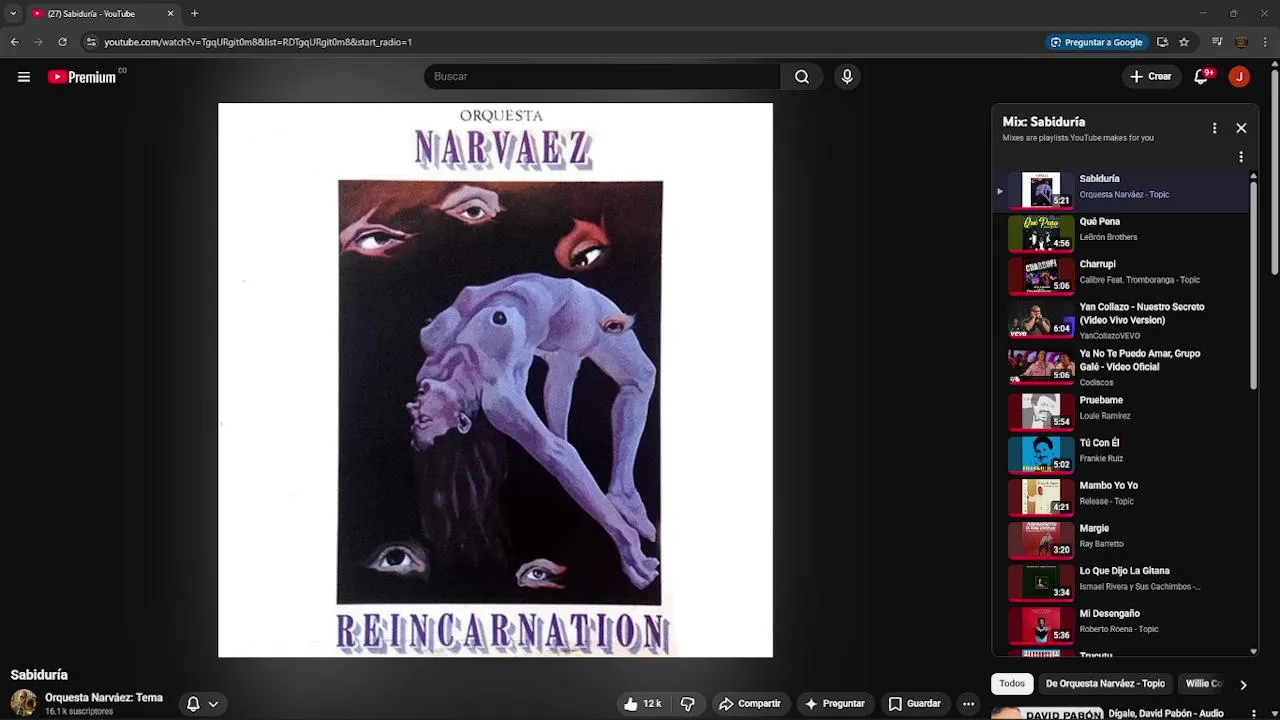Share the video via Compartir

(x=749, y=704)
